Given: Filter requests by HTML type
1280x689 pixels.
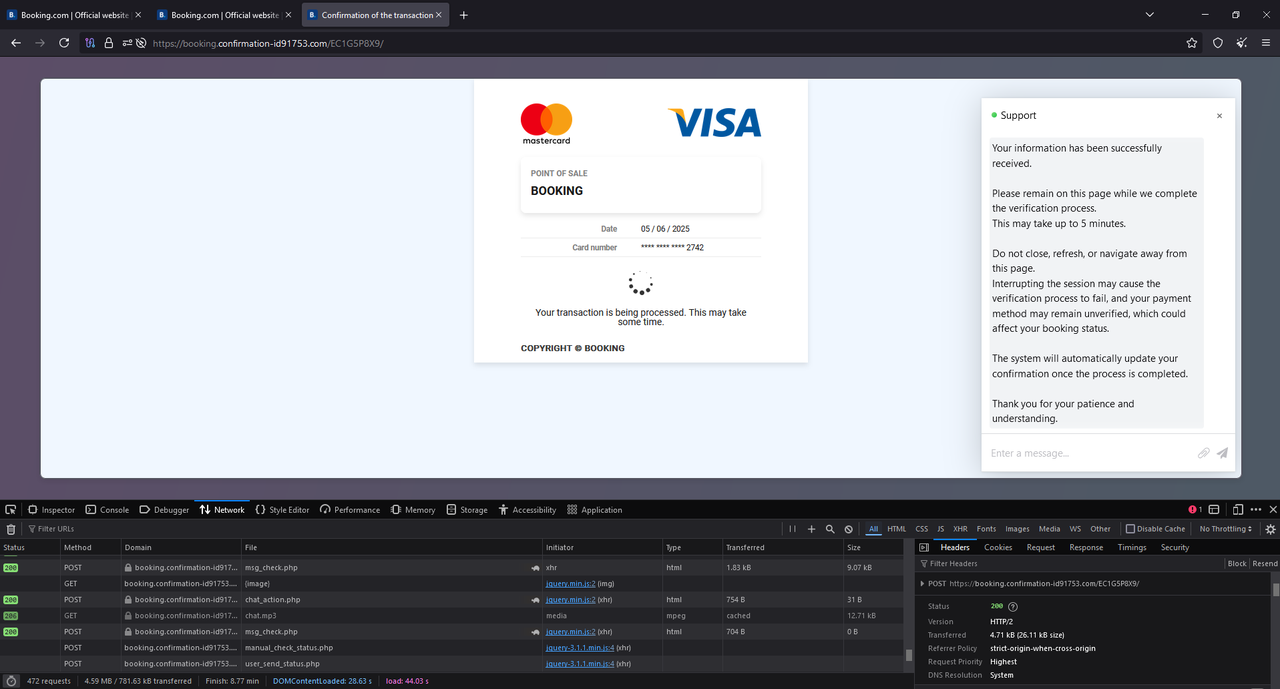Looking at the screenshot, I should point(897,529).
